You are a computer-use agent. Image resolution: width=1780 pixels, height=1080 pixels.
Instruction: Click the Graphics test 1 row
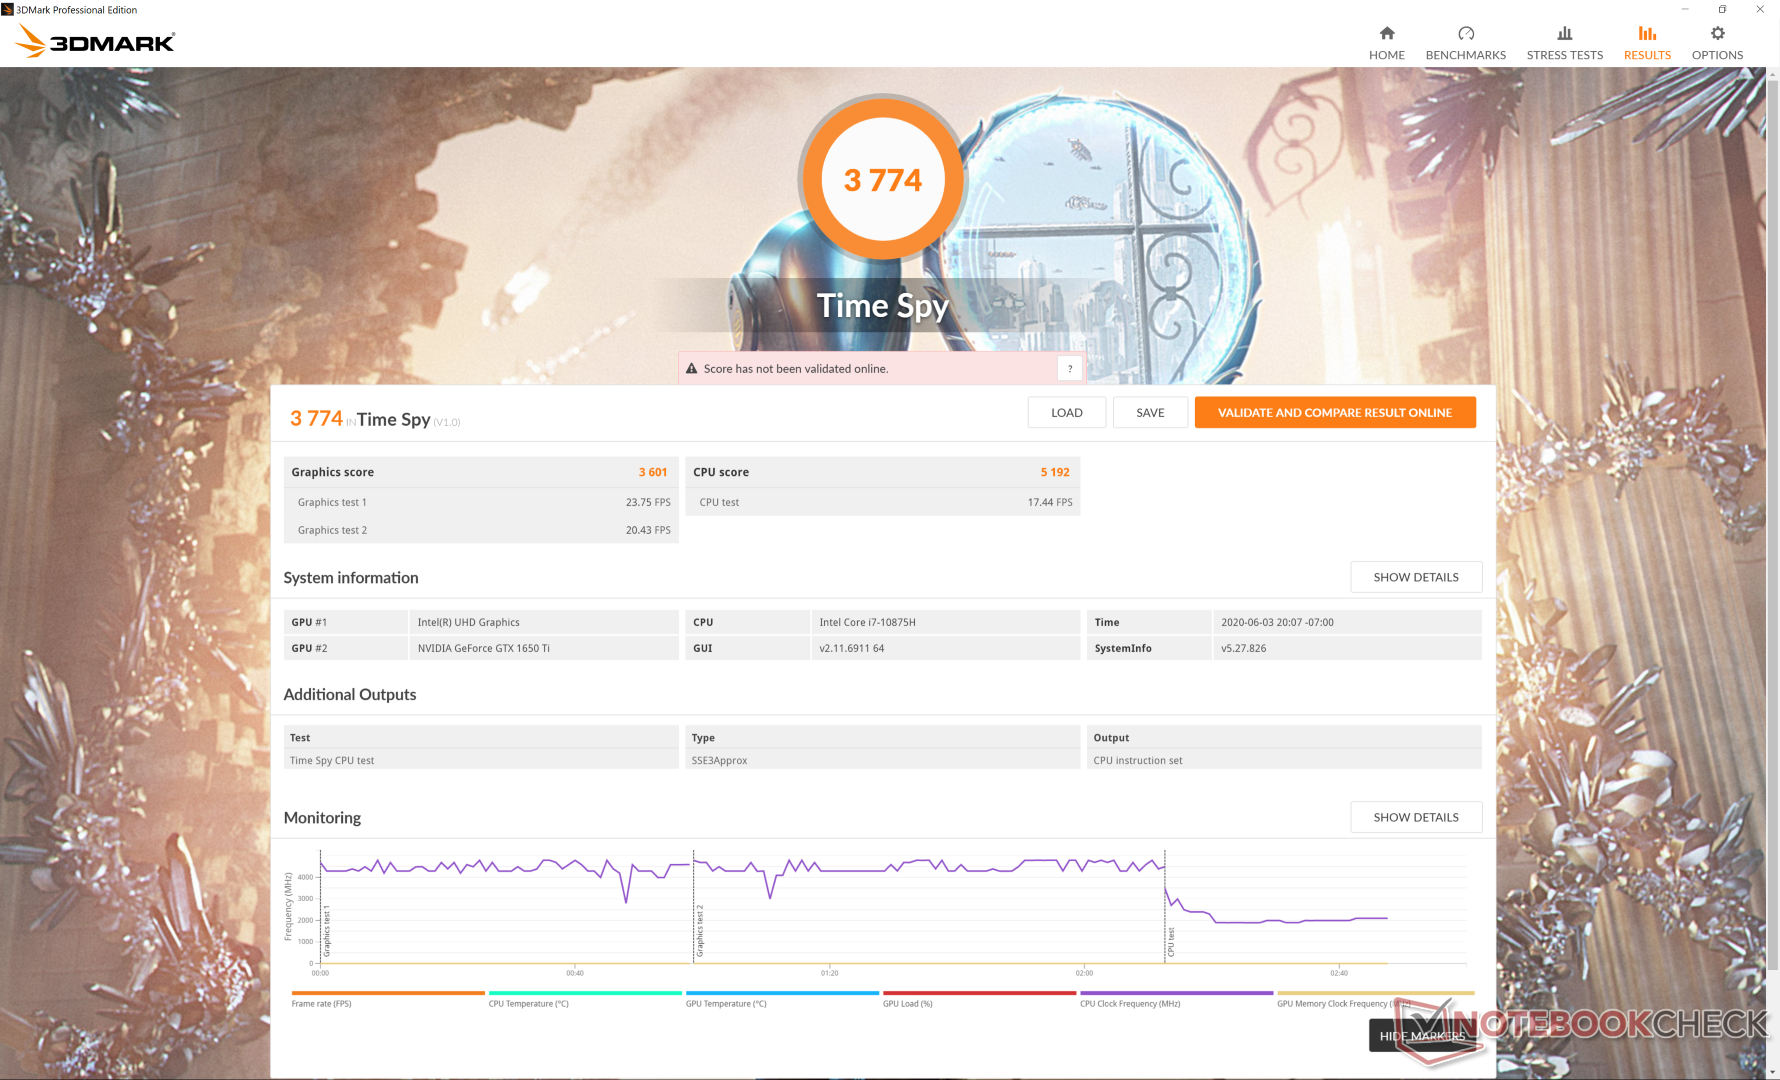(x=481, y=502)
